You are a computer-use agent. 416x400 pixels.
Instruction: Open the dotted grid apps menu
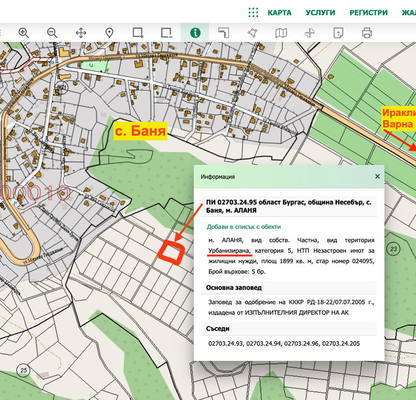point(253,13)
